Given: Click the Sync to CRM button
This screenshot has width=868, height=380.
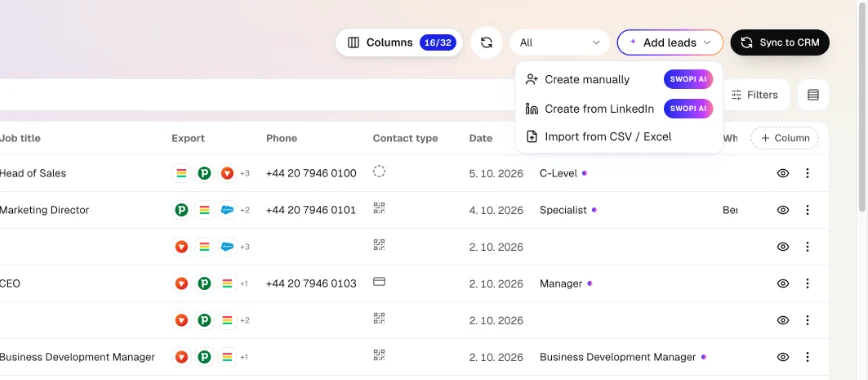Looking at the screenshot, I should pos(779,43).
